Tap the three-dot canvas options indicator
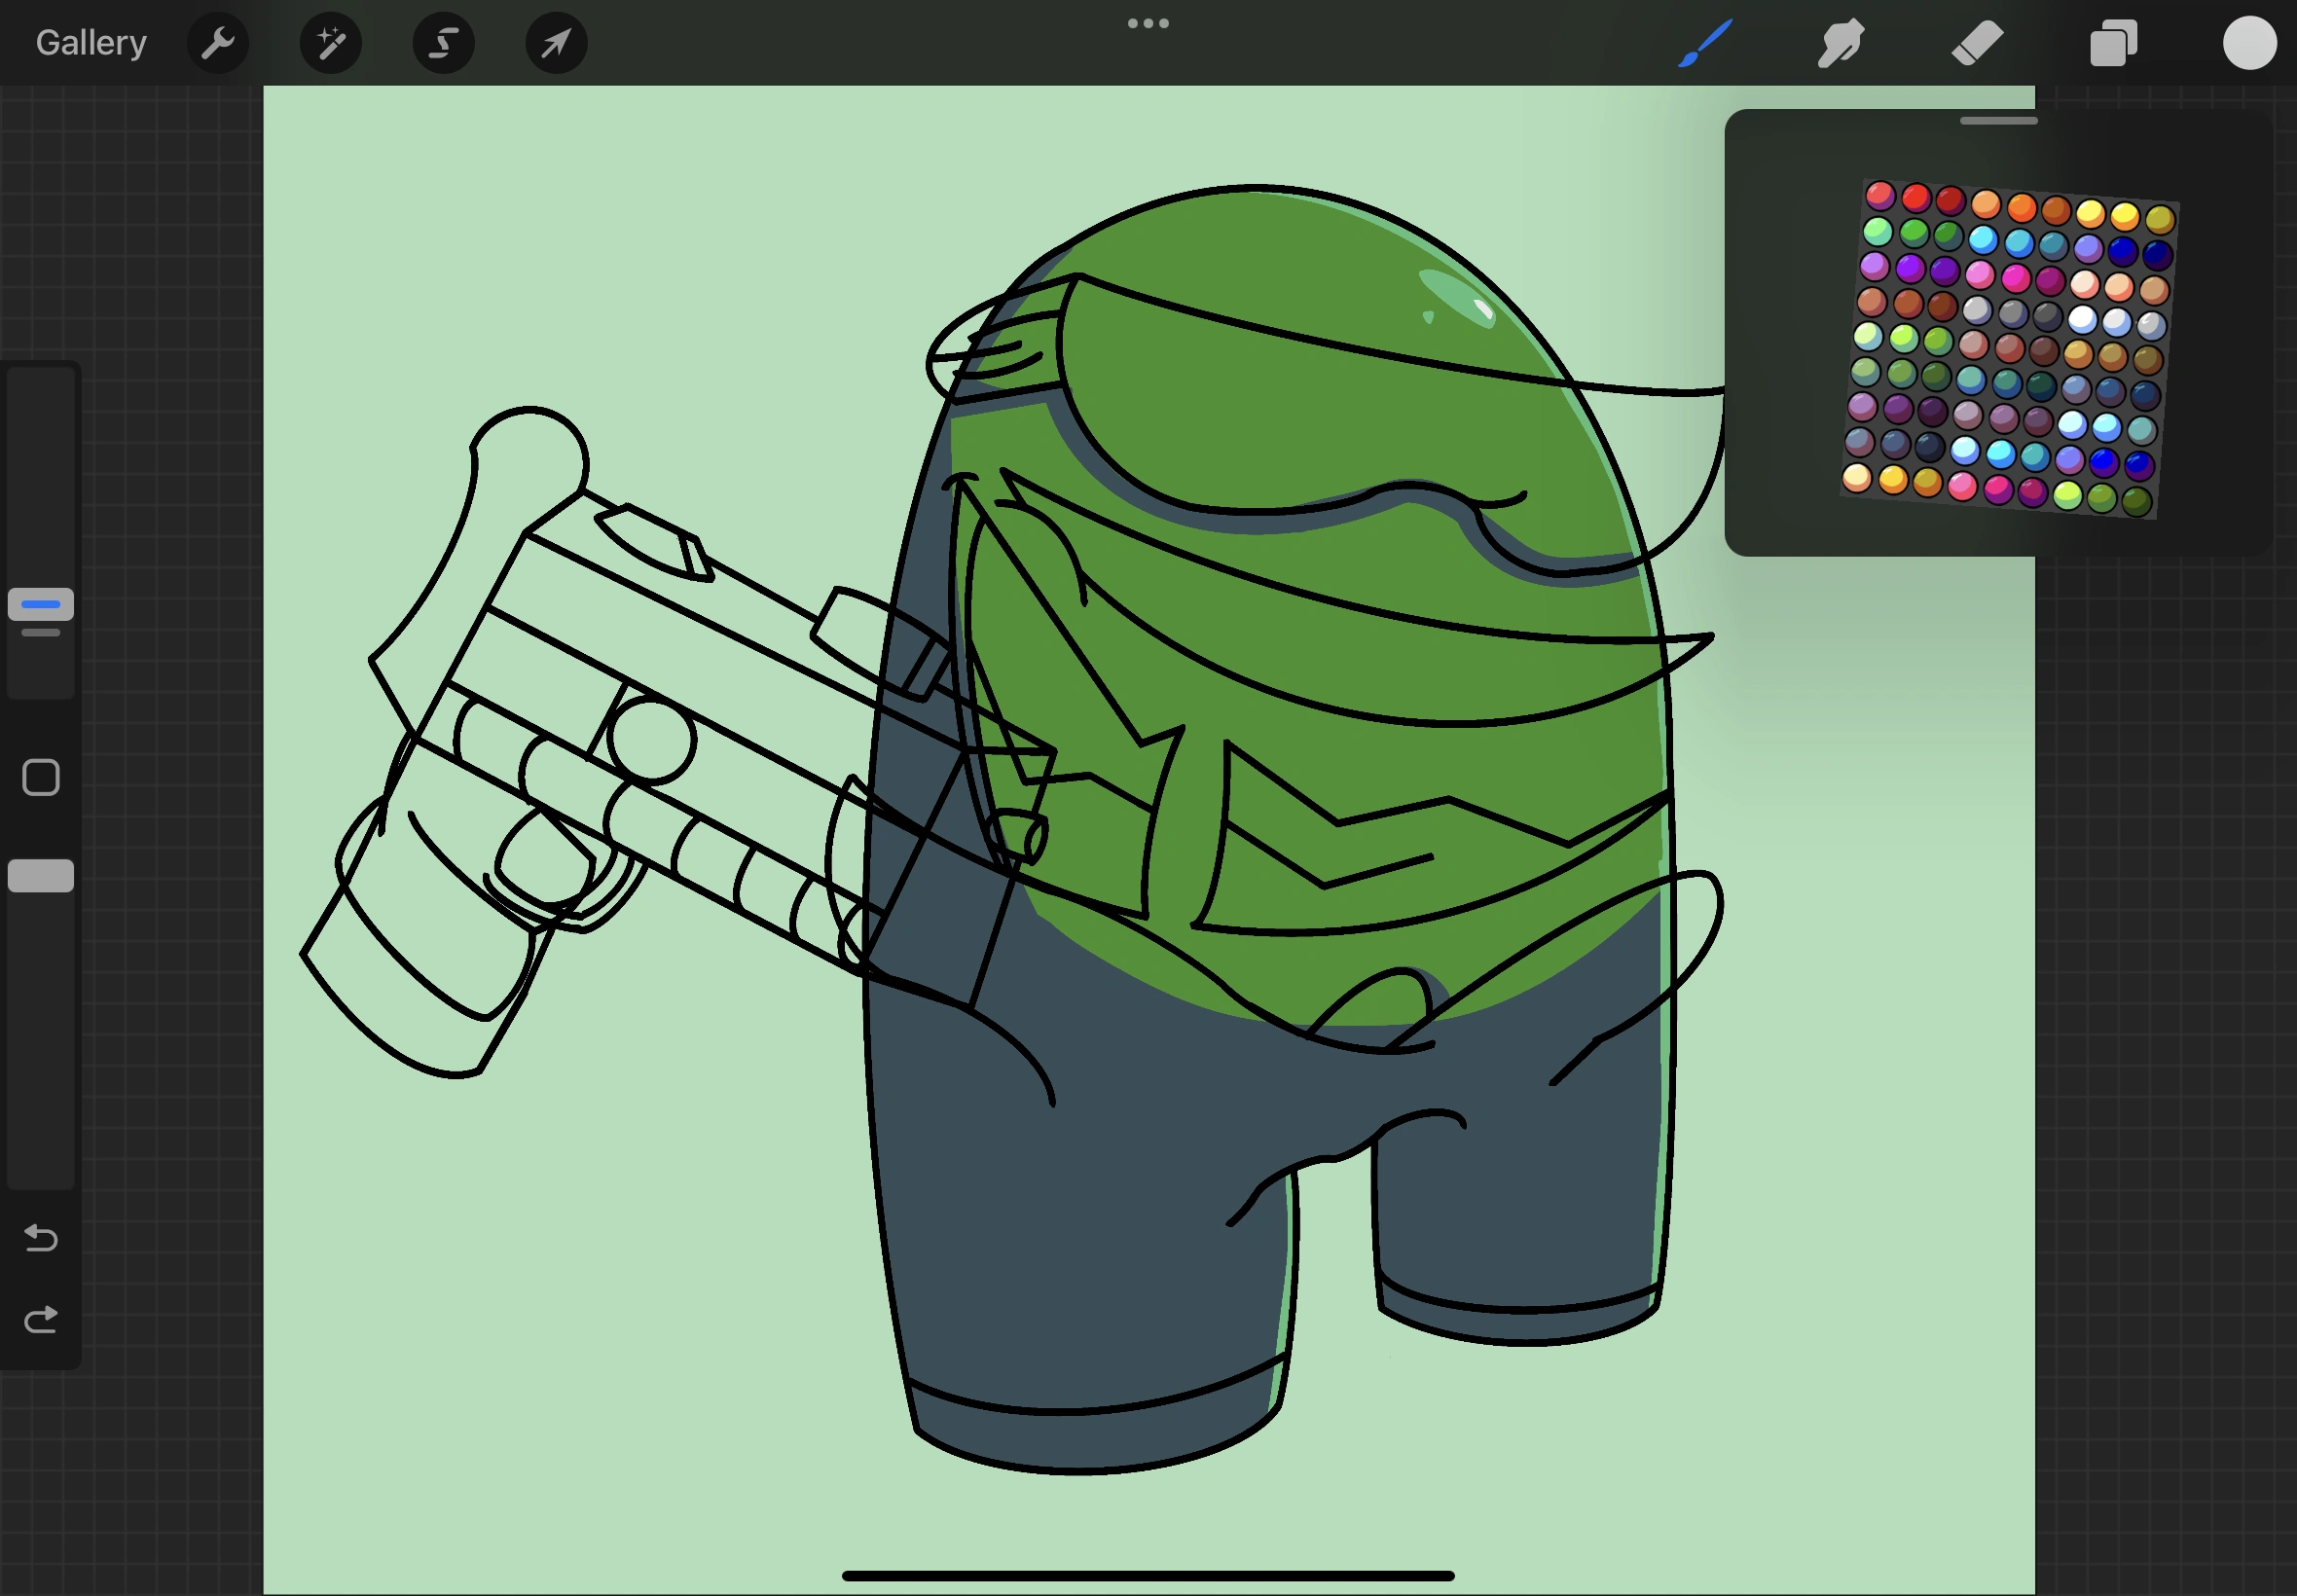 (x=1148, y=22)
